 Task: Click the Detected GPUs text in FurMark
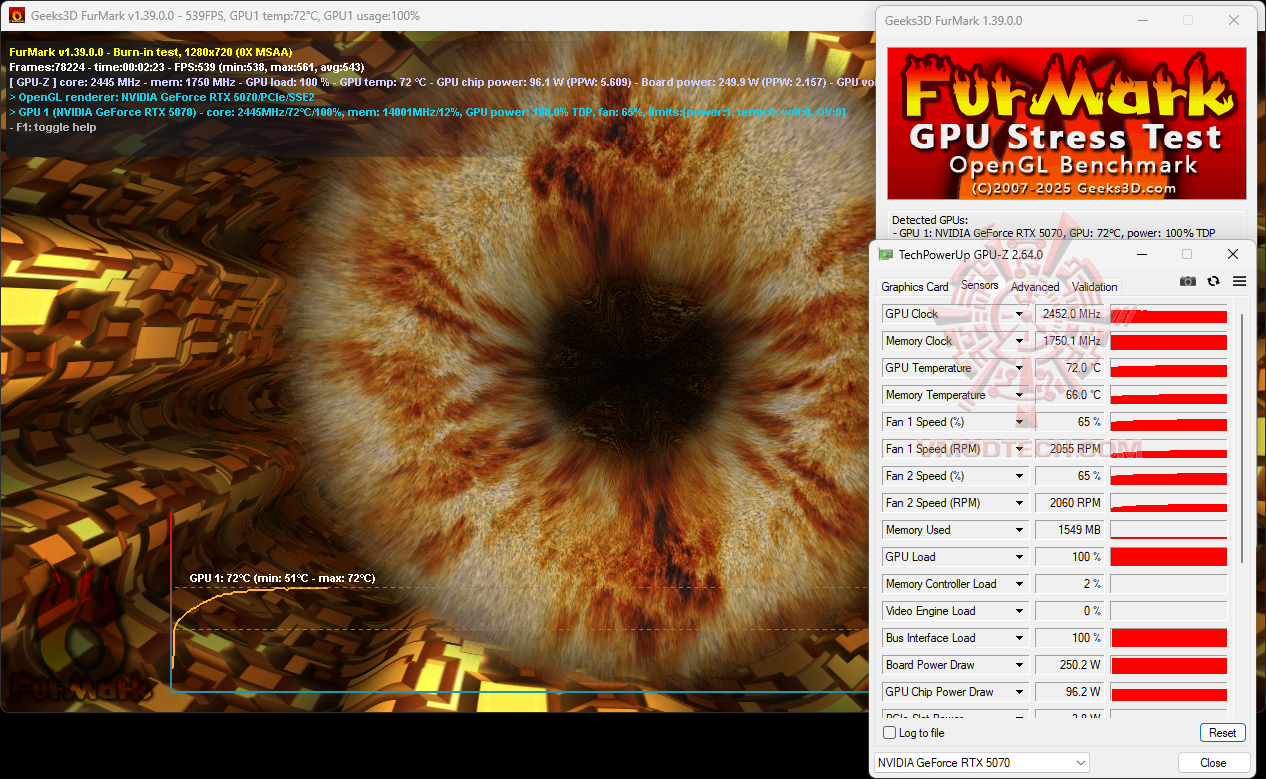tap(930, 220)
